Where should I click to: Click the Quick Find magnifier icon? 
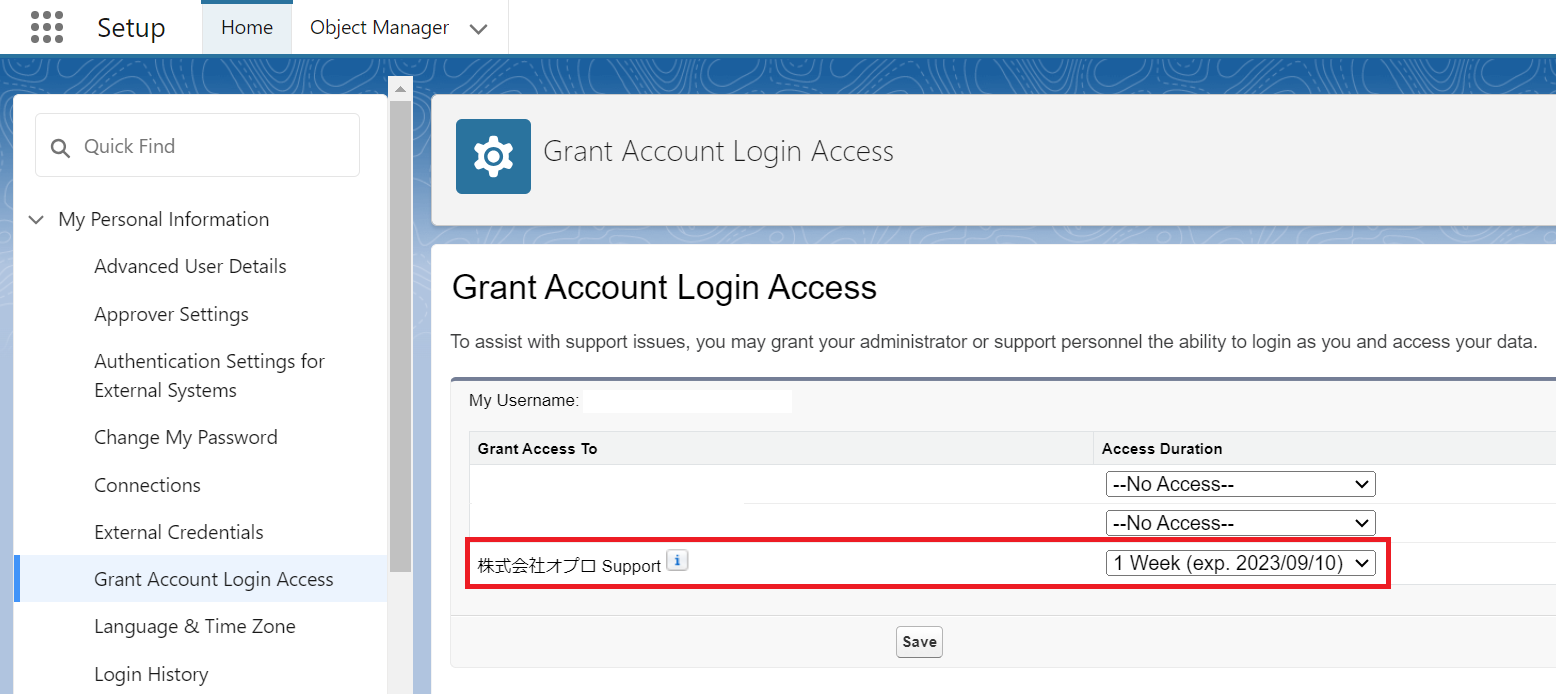point(61,147)
